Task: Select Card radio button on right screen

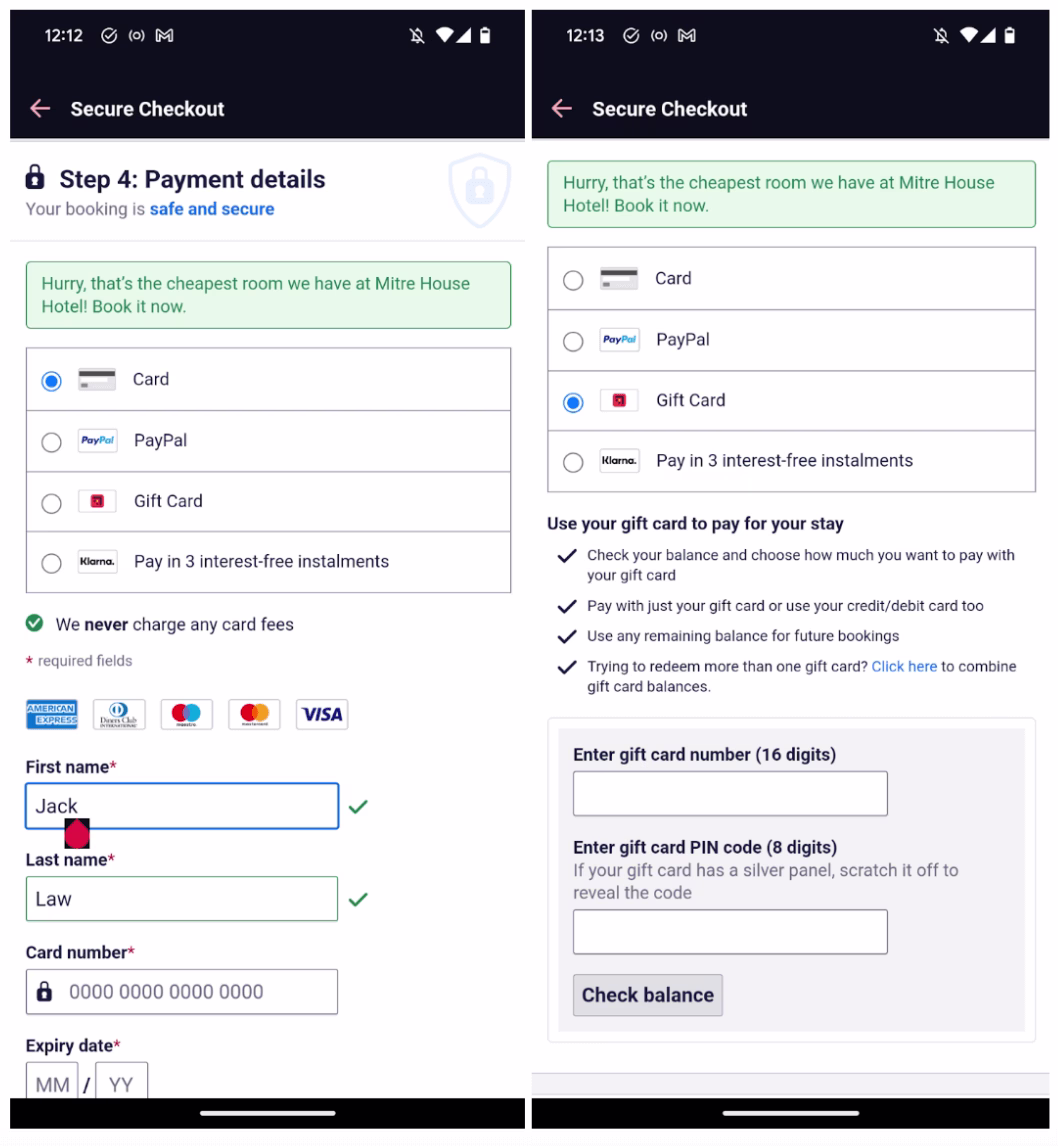Action: (x=574, y=281)
